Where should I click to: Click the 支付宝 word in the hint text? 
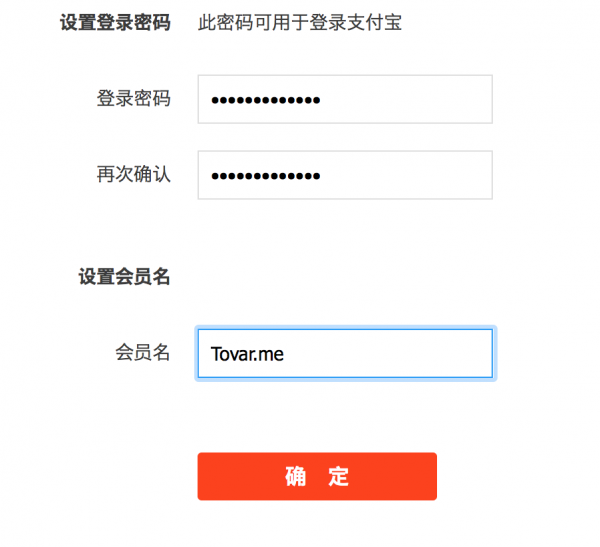click(374, 22)
